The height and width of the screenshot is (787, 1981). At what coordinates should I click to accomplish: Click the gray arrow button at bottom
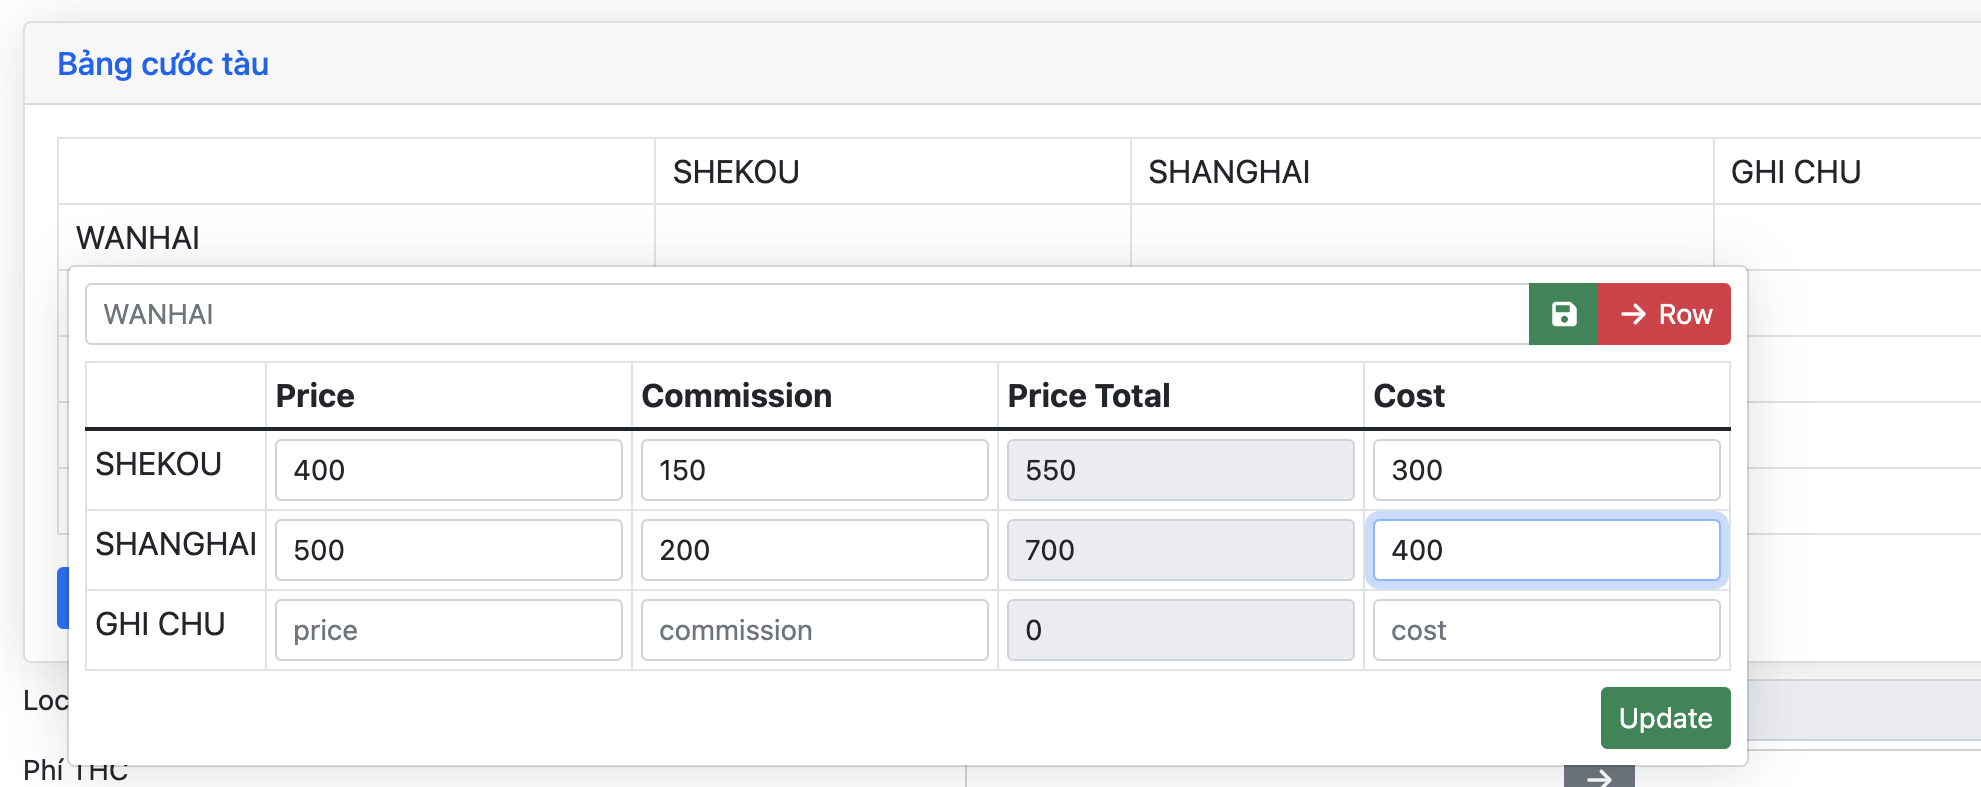1599,777
